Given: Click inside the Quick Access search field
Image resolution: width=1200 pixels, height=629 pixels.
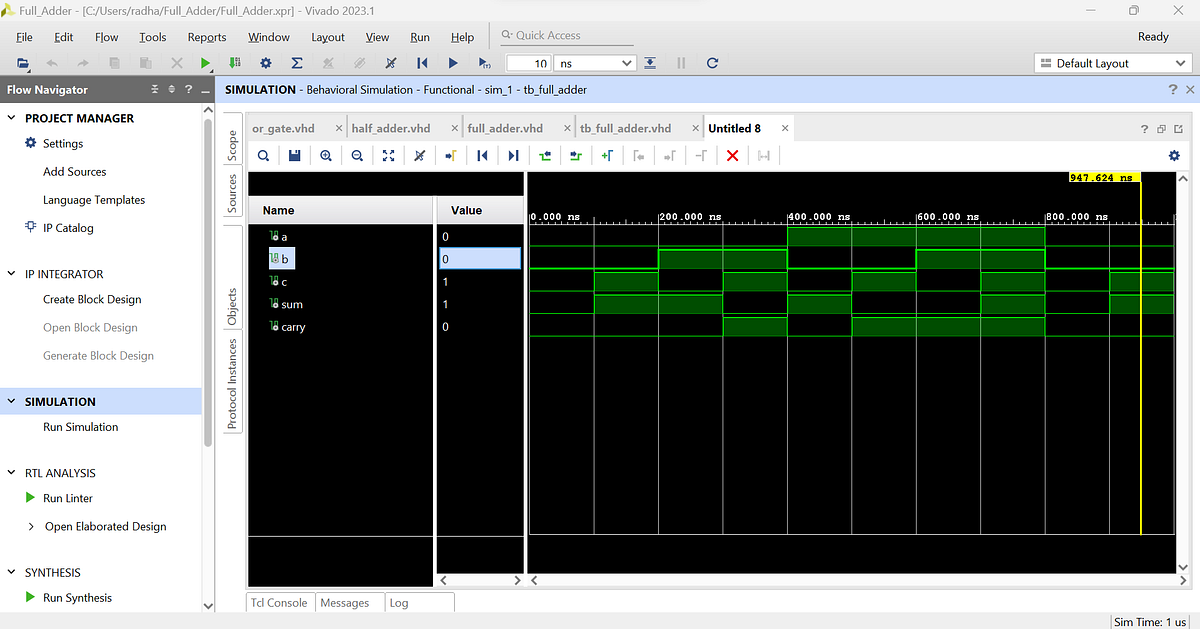Looking at the screenshot, I should pos(565,34).
